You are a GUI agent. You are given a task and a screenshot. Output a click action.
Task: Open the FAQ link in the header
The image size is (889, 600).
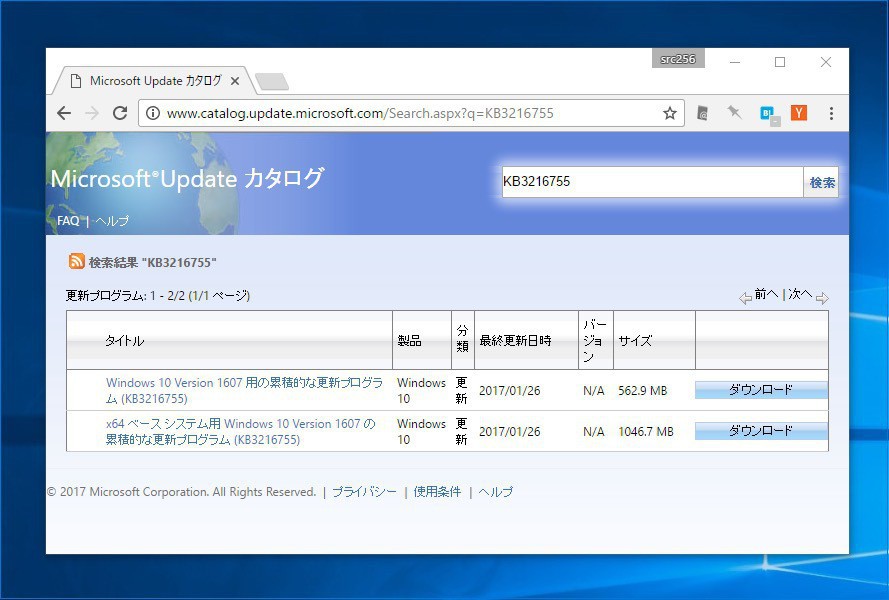[68, 221]
